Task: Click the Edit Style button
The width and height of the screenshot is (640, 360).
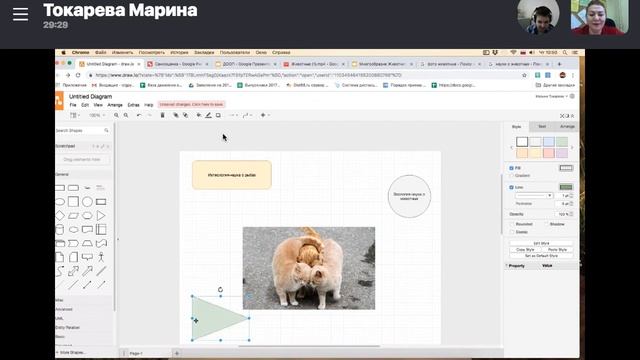Action: pos(541,243)
